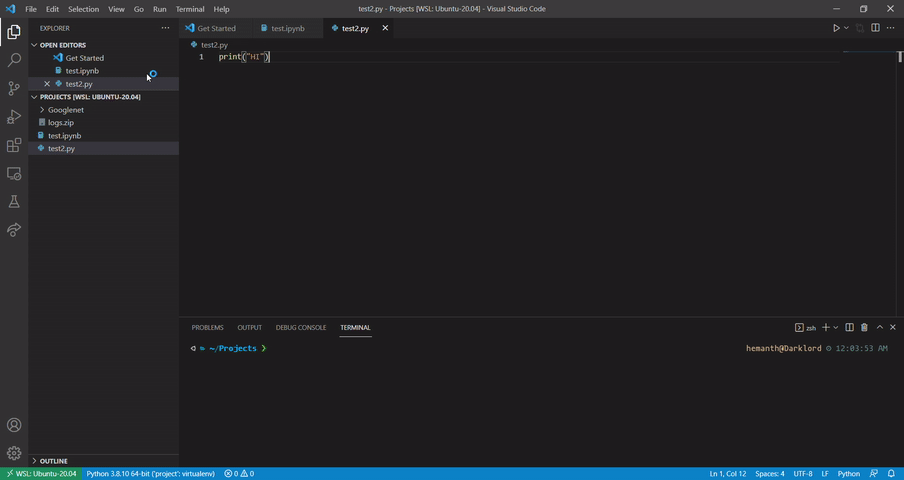Select test2.py in the file tree
The image size is (904, 480).
point(61,149)
